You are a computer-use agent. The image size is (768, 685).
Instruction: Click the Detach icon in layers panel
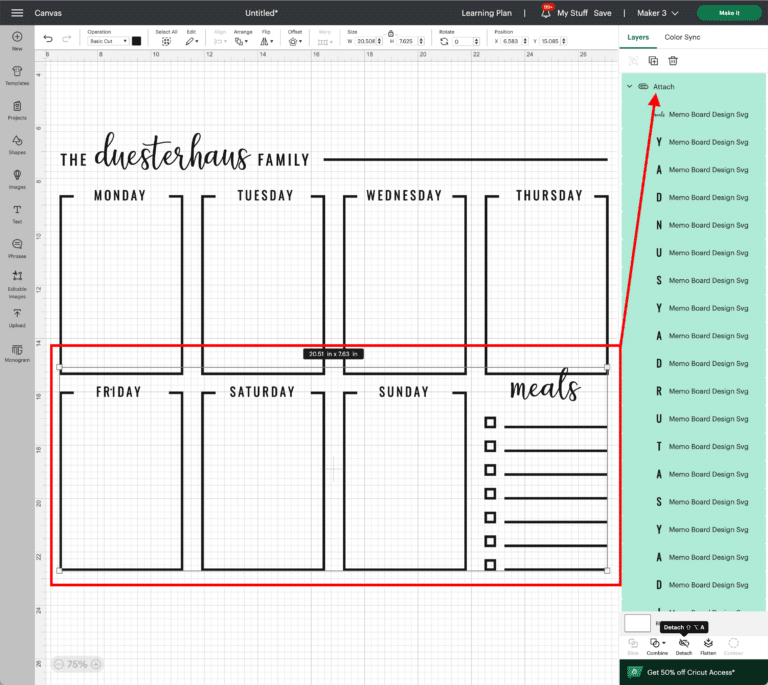pyautogui.click(x=683, y=645)
